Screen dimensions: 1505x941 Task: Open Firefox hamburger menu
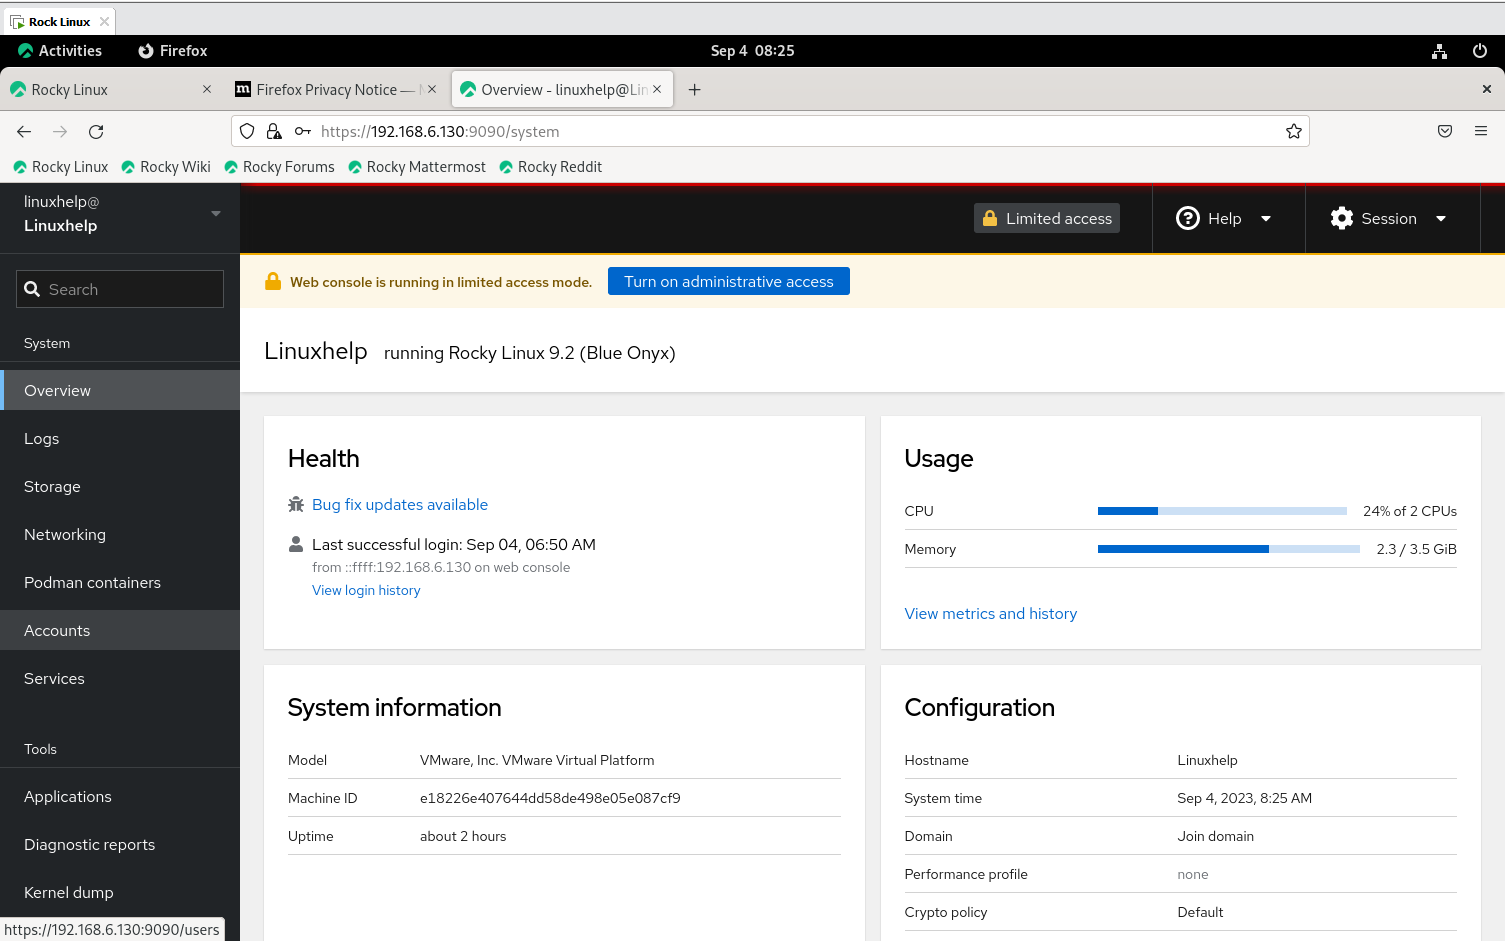(x=1481, y=131)
